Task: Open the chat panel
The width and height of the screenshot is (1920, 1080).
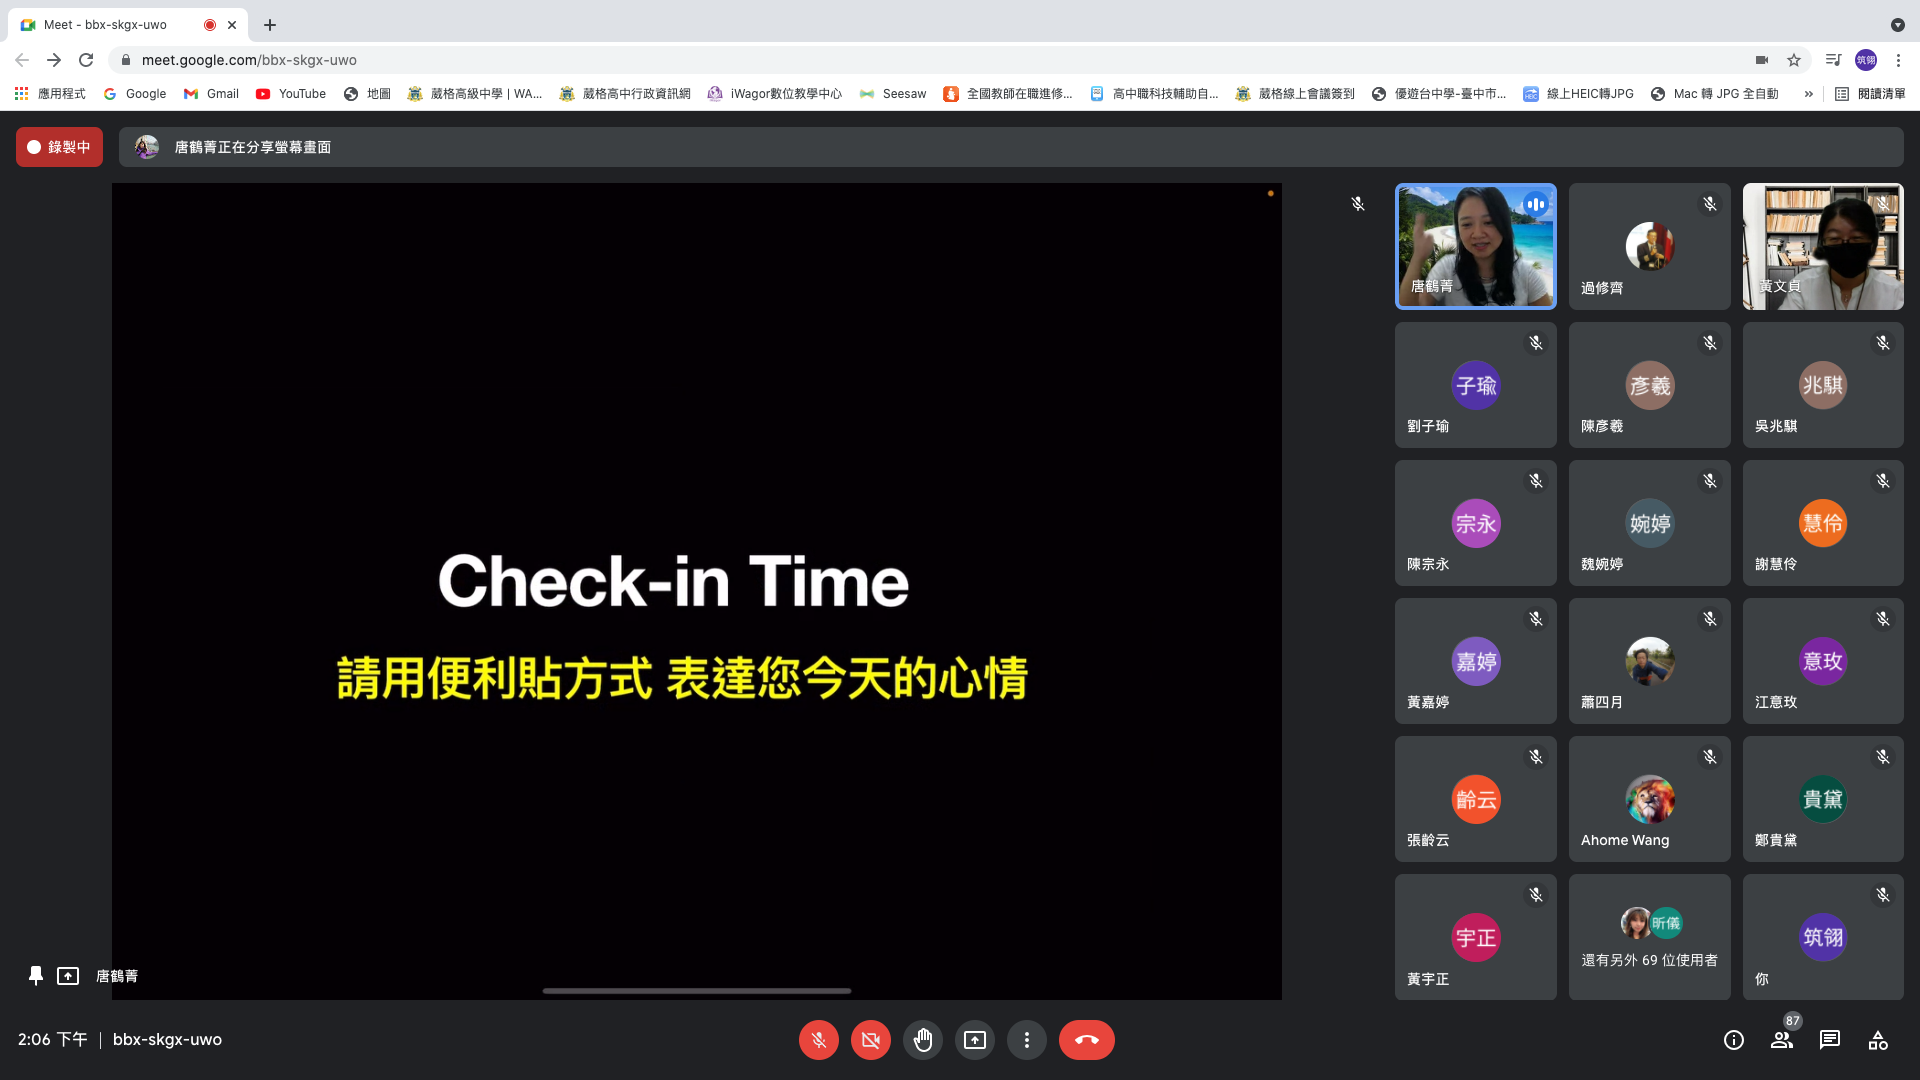Action: coord(1829,1040)
